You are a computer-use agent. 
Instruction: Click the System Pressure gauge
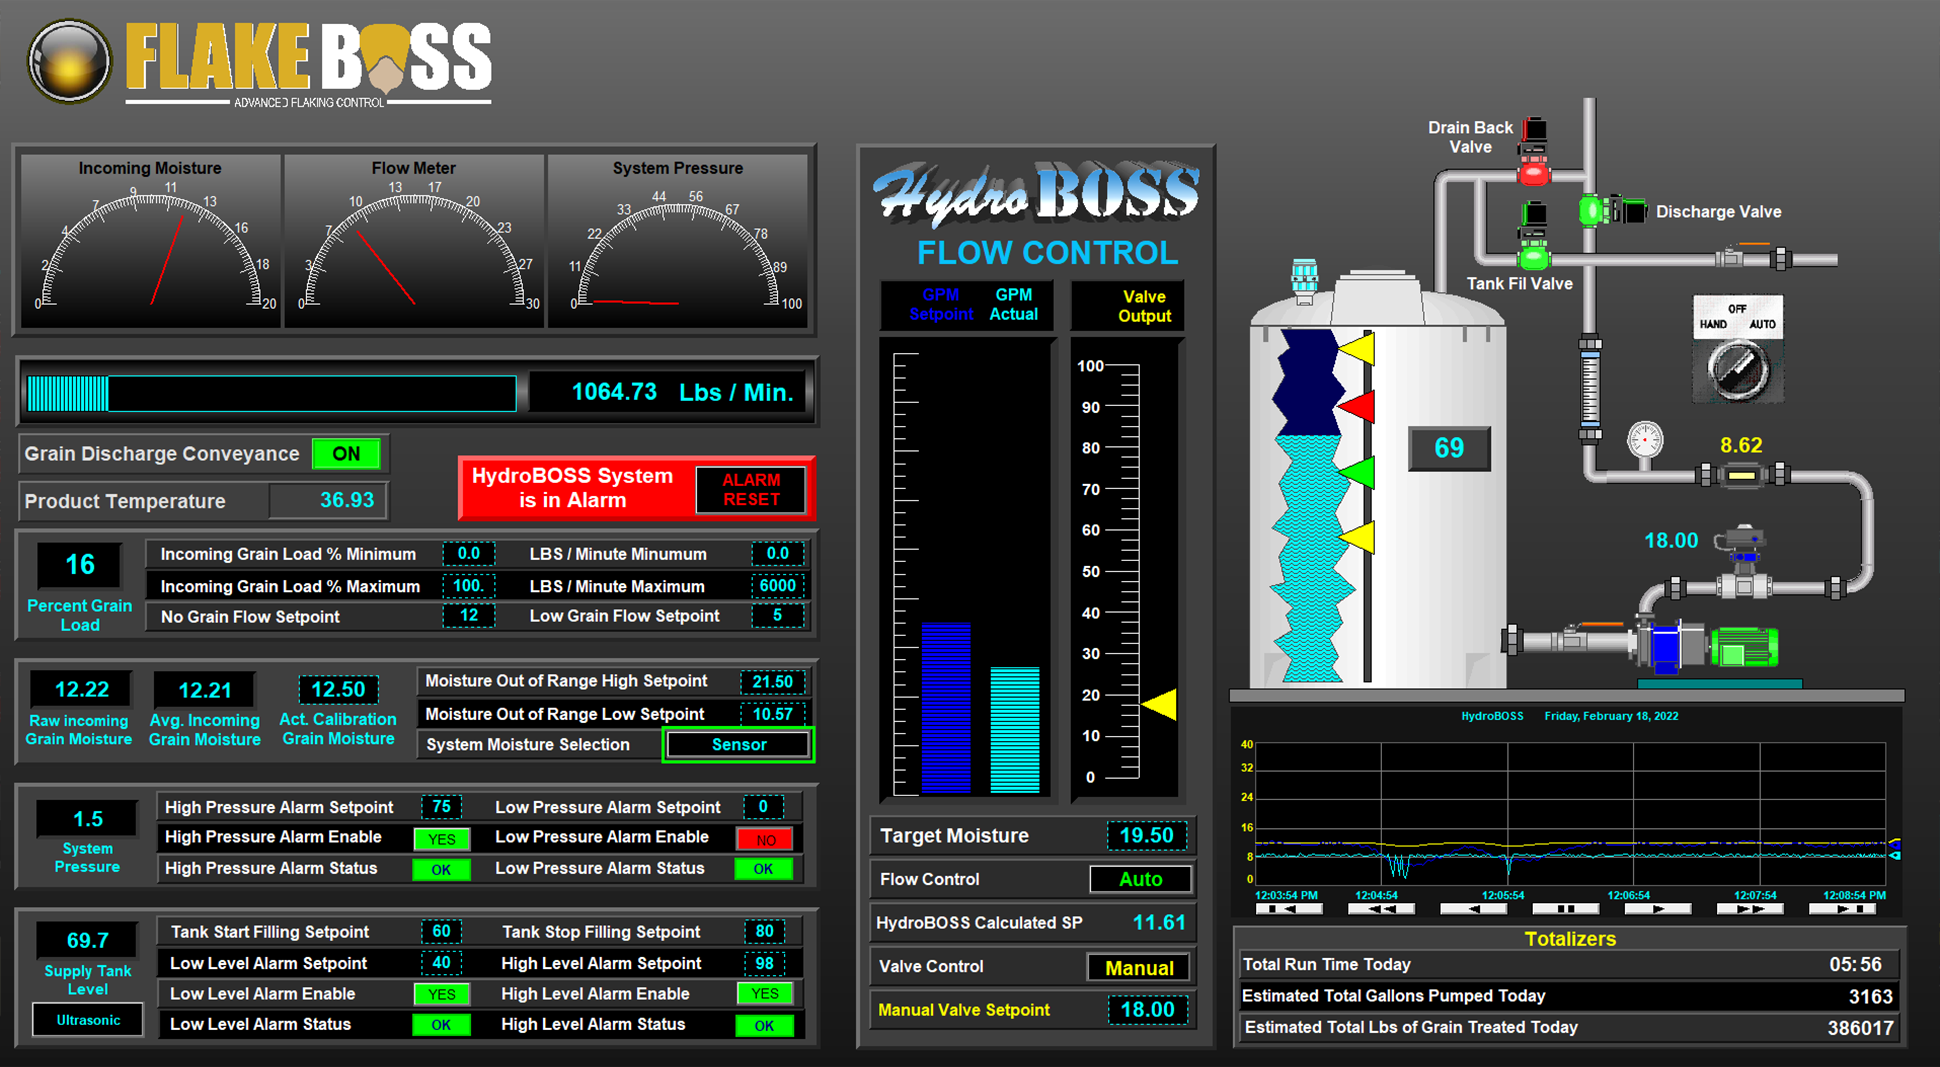click(x=678, y=240)
